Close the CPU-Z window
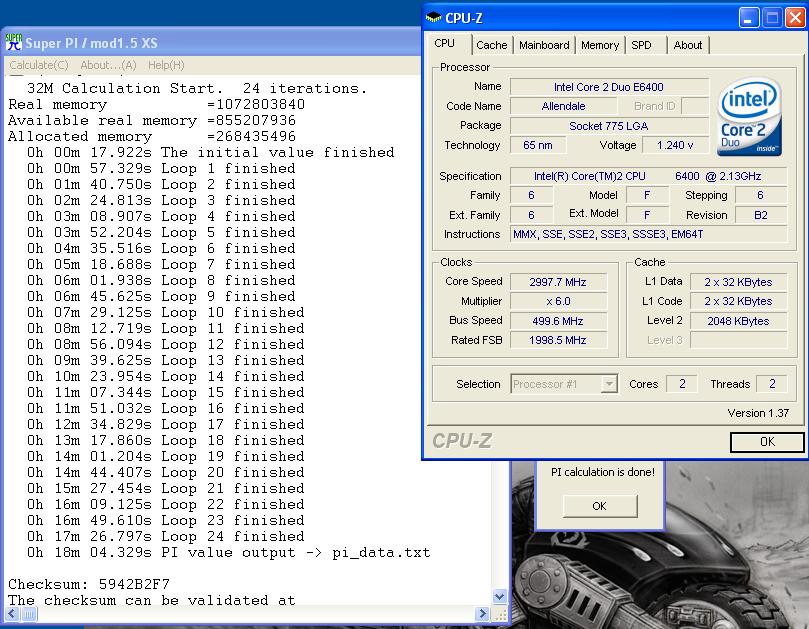The width and height of the screenshot is (809, 629). (x=795, y=18)
